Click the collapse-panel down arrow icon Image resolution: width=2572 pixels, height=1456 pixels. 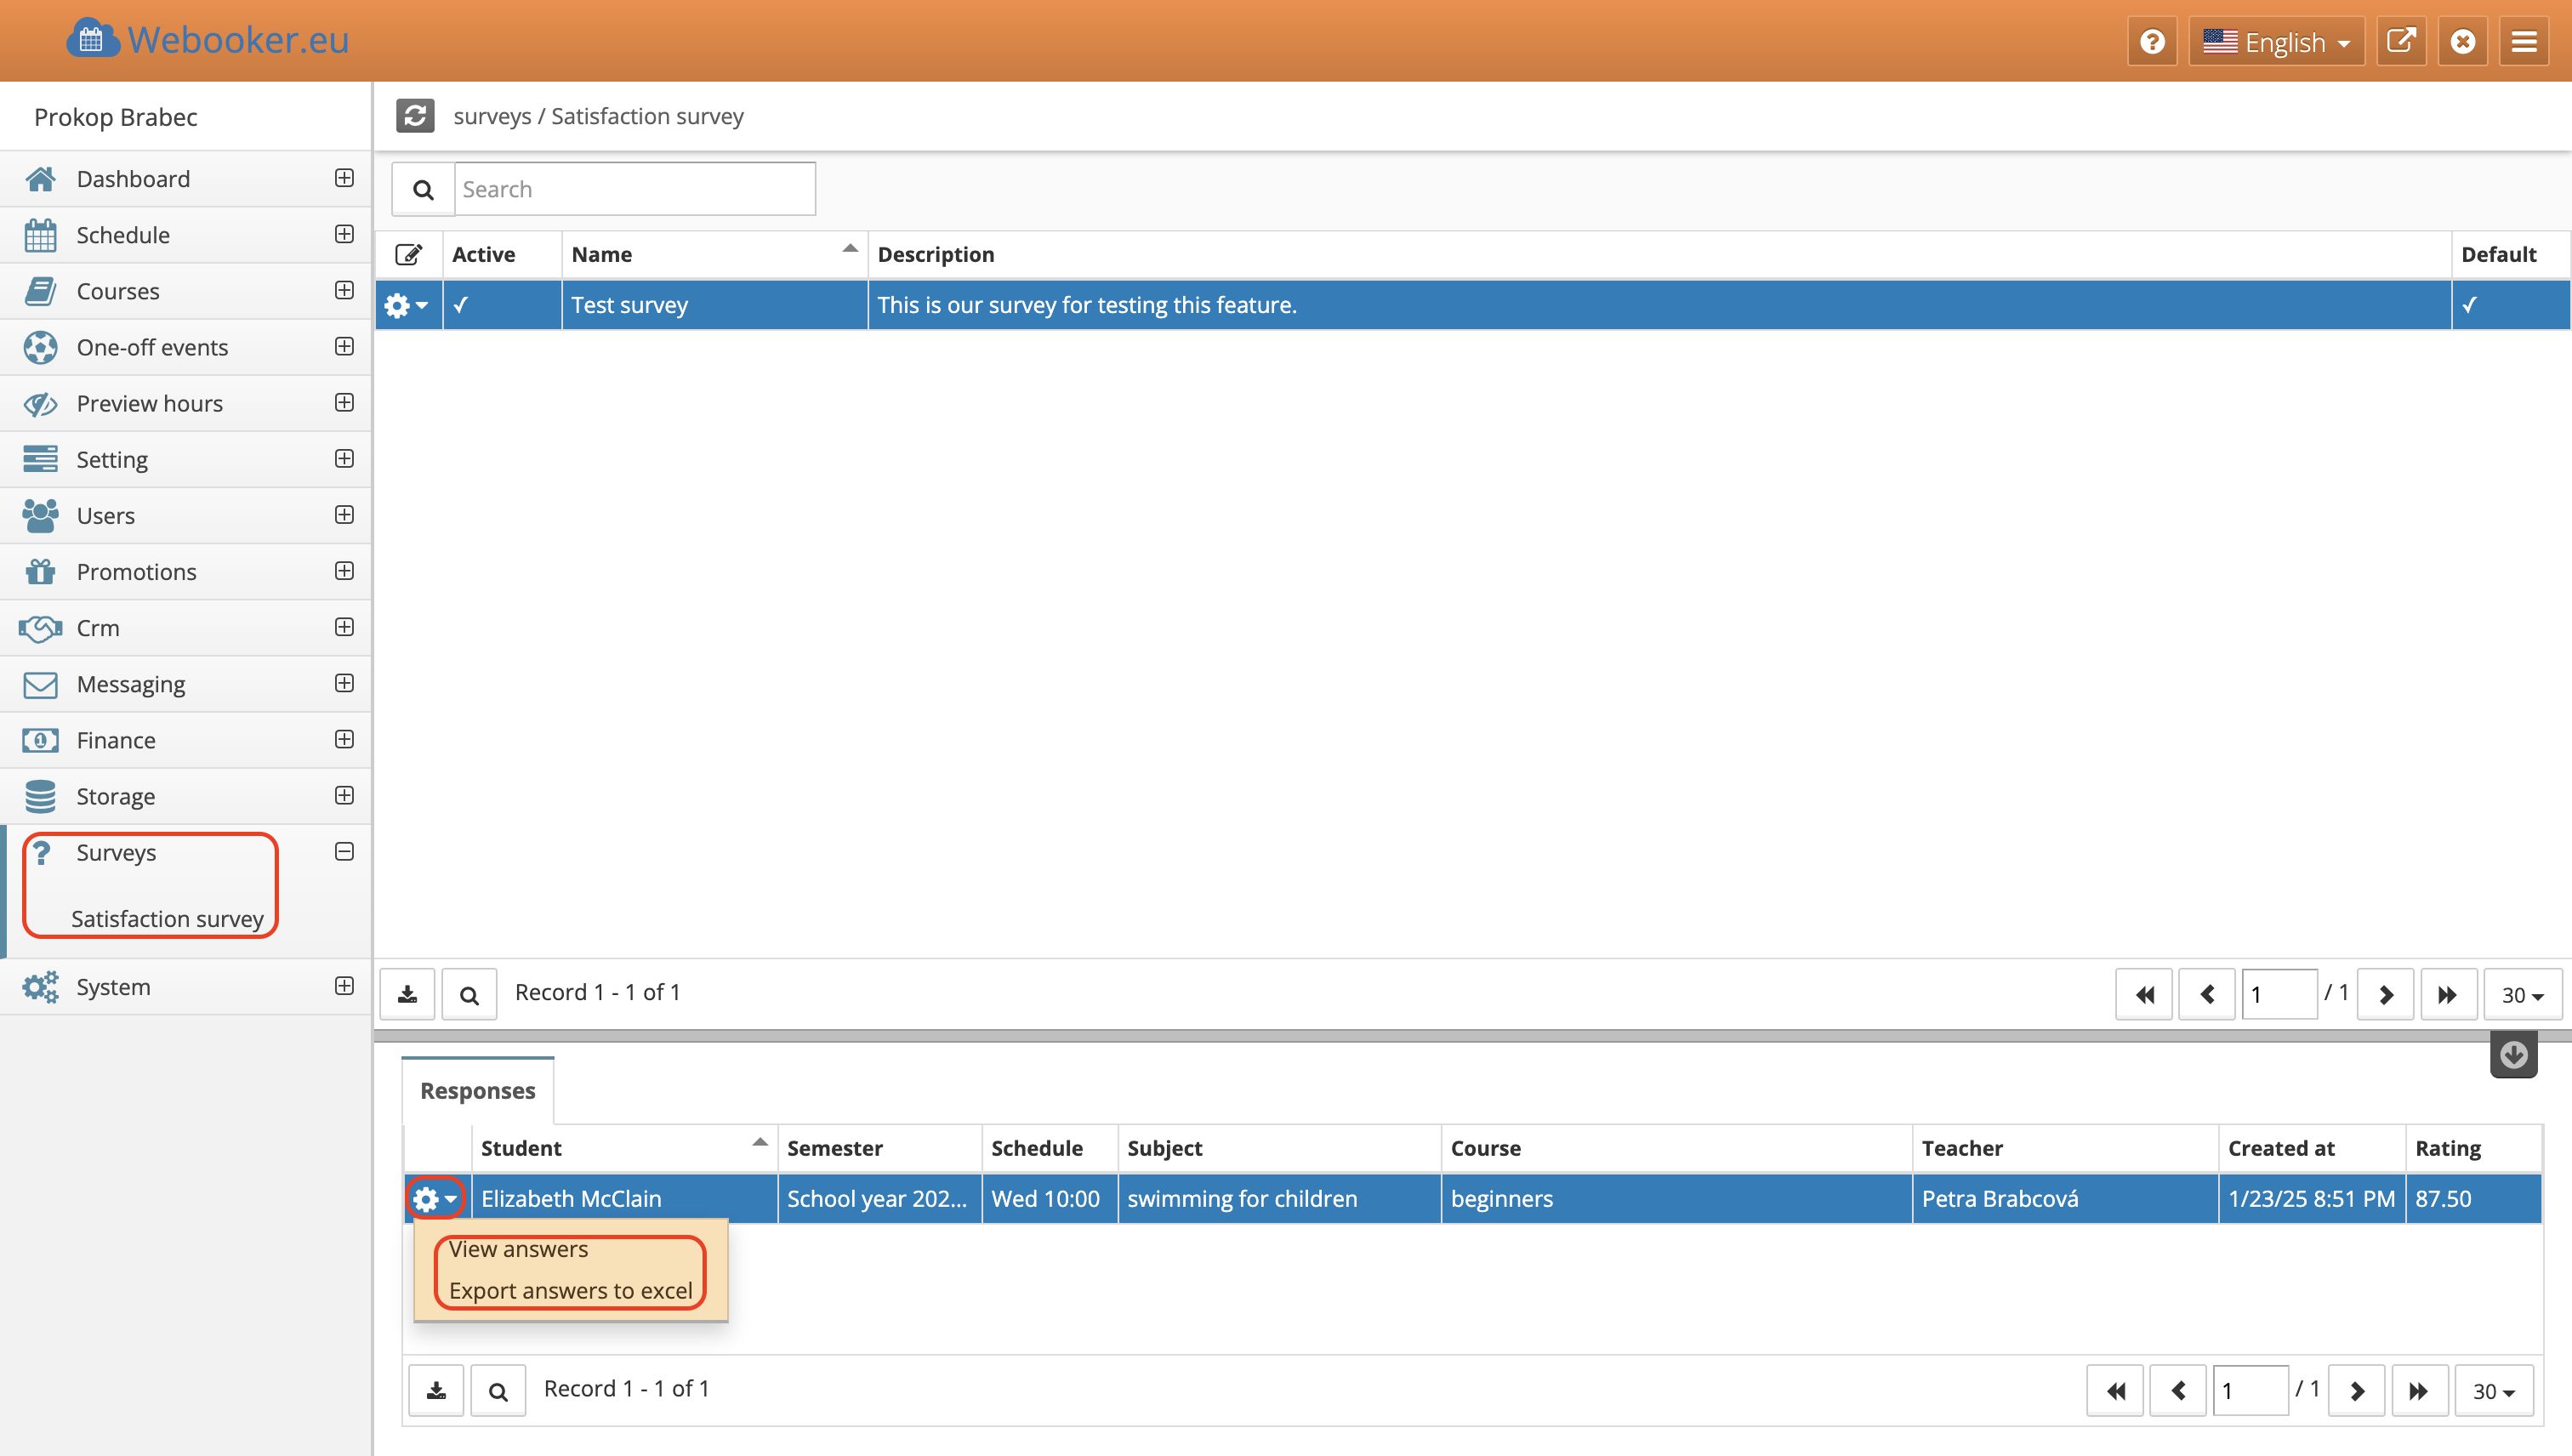2513,1055
